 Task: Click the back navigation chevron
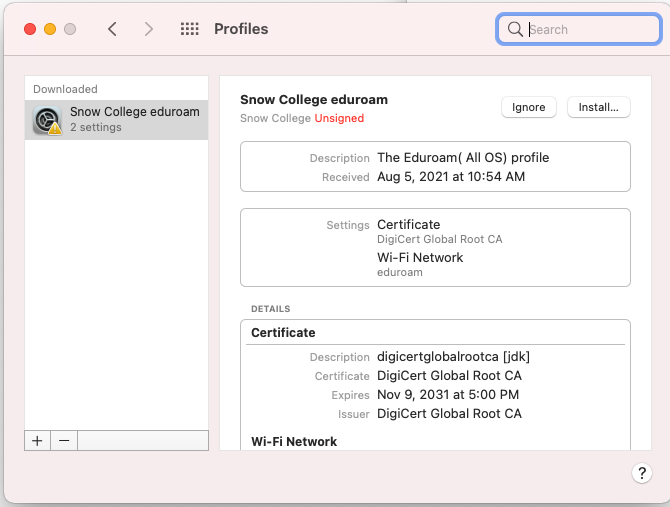pos(112,29)
